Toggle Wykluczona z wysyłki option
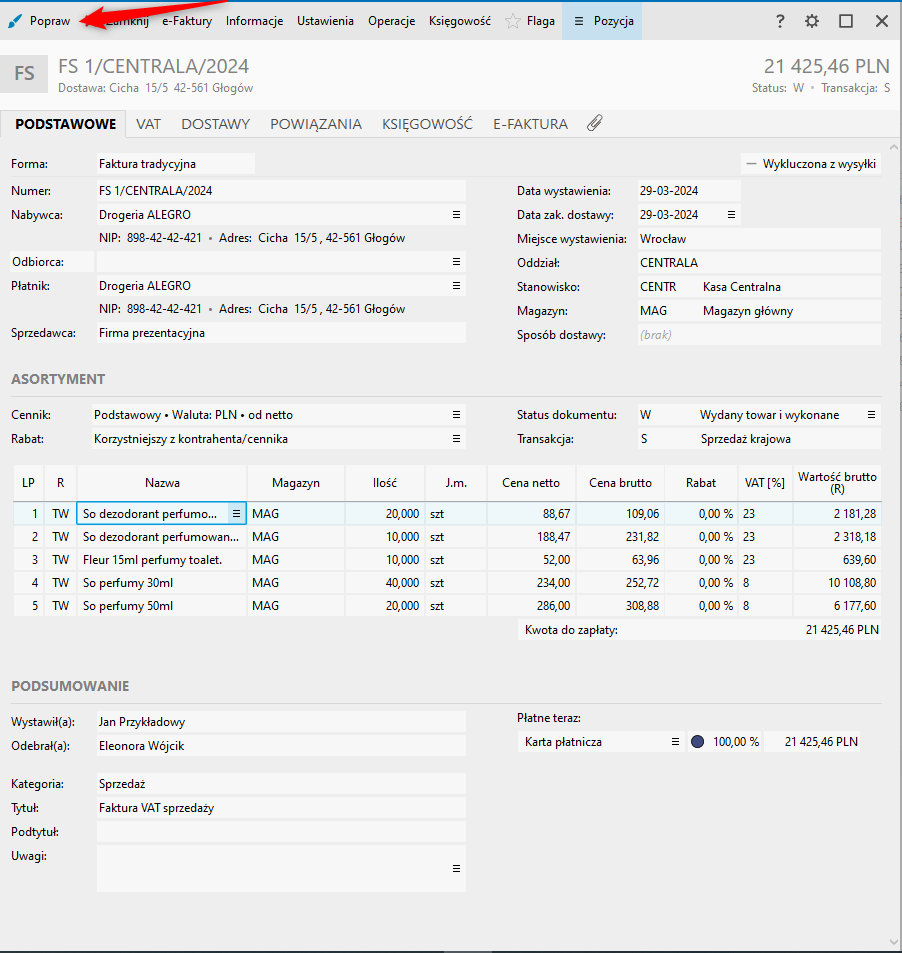 coord(811,164)
